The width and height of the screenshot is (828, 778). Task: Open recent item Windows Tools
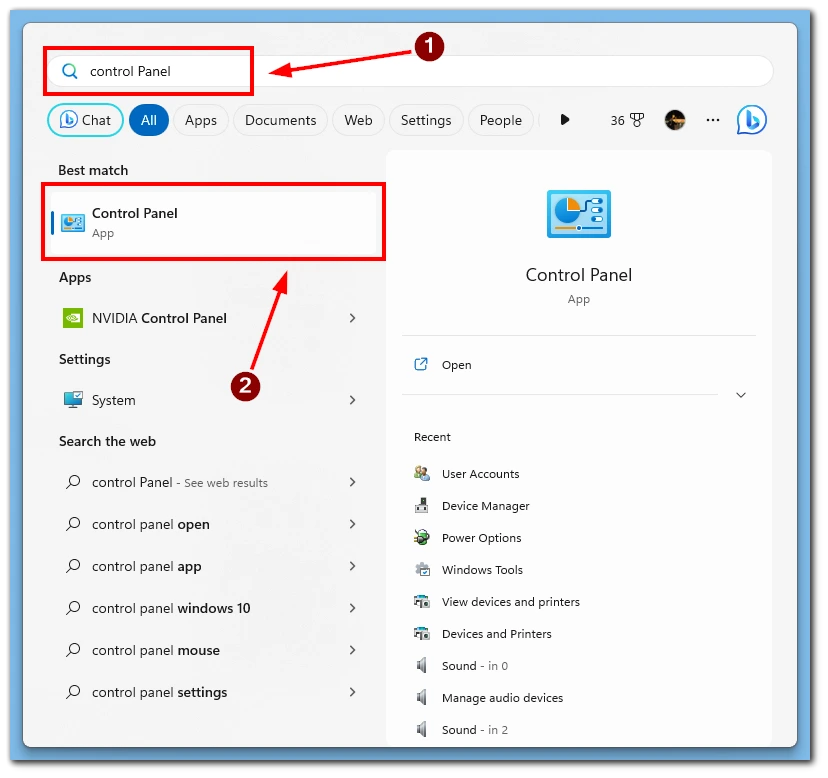[482, 570]
